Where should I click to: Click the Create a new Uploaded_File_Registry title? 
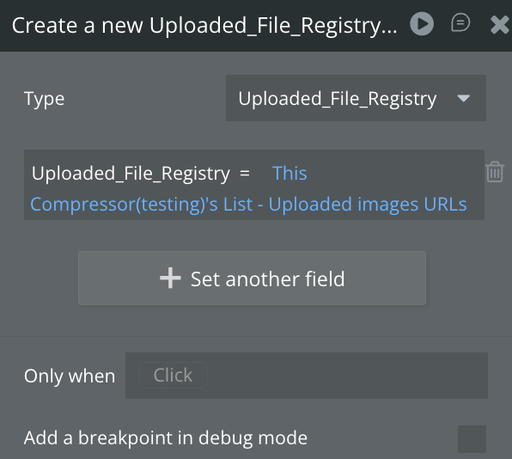(x=204, y=26)
